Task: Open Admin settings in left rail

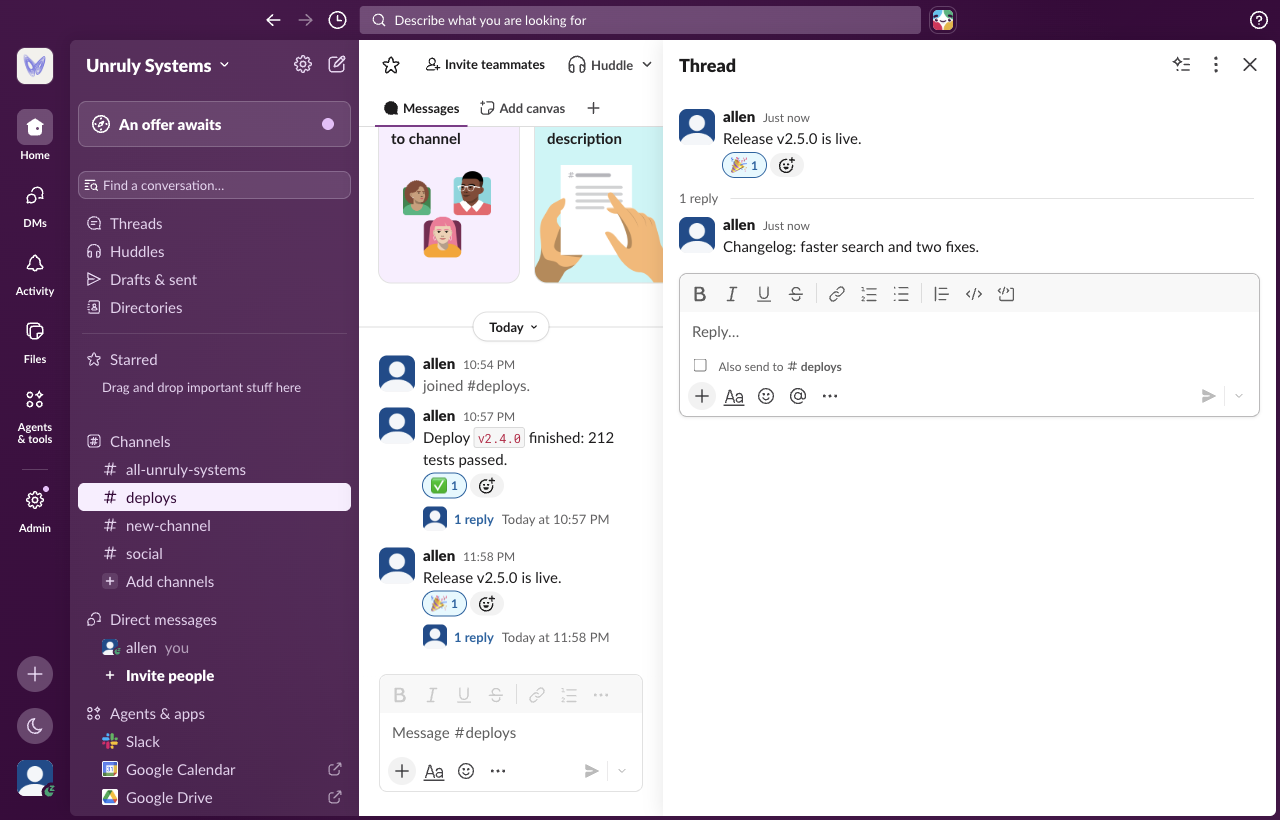Action: coord(35,509)
